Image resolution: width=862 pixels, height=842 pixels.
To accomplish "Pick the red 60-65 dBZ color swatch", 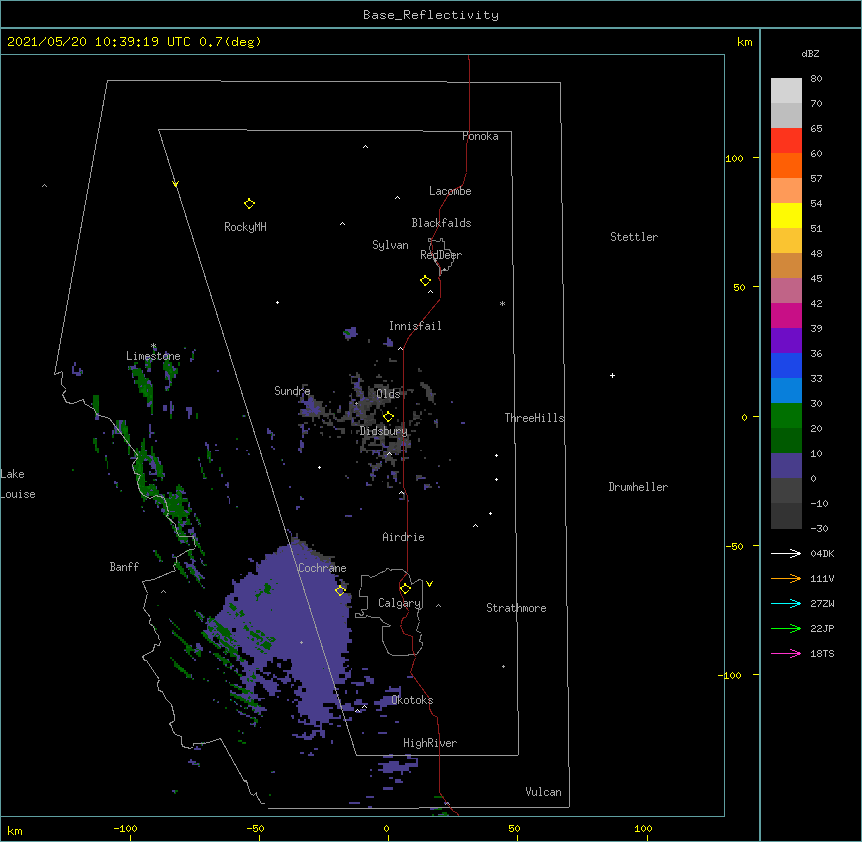I will [786, 140].
